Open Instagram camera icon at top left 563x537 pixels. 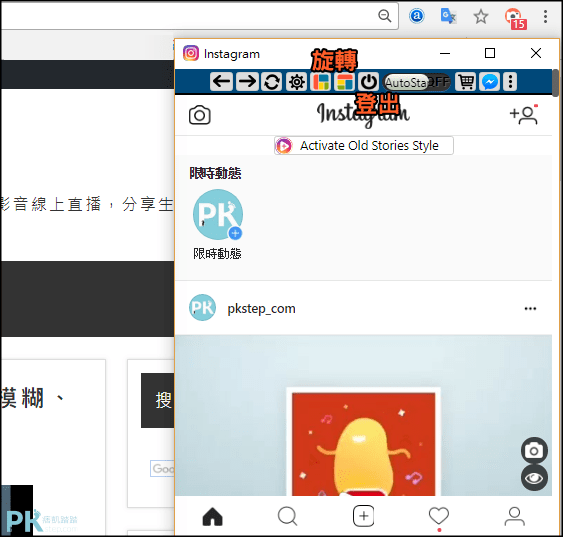(200, 115)
